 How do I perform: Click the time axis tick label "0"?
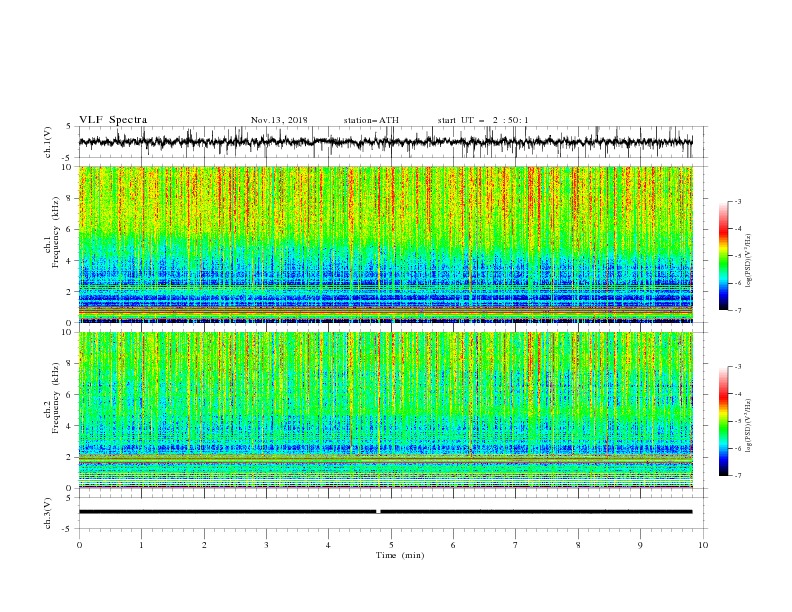(79, 545)
